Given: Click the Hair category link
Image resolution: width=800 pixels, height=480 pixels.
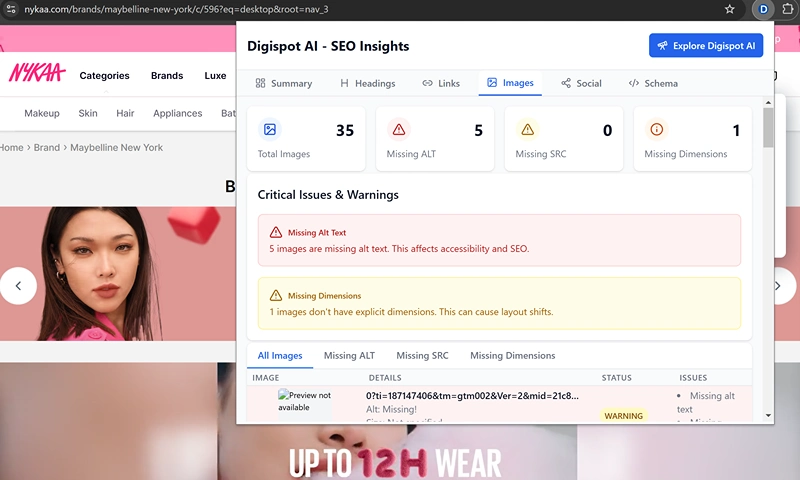Looking at the screenshot, I should [125, 113].
